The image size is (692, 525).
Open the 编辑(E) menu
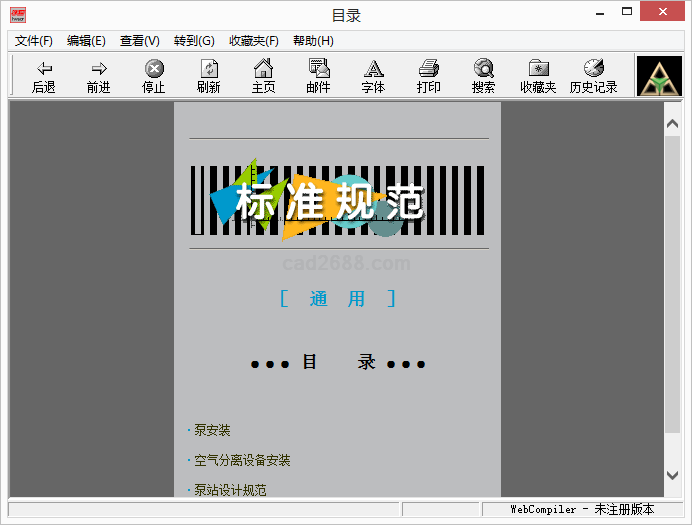click(x=86, y=41)
